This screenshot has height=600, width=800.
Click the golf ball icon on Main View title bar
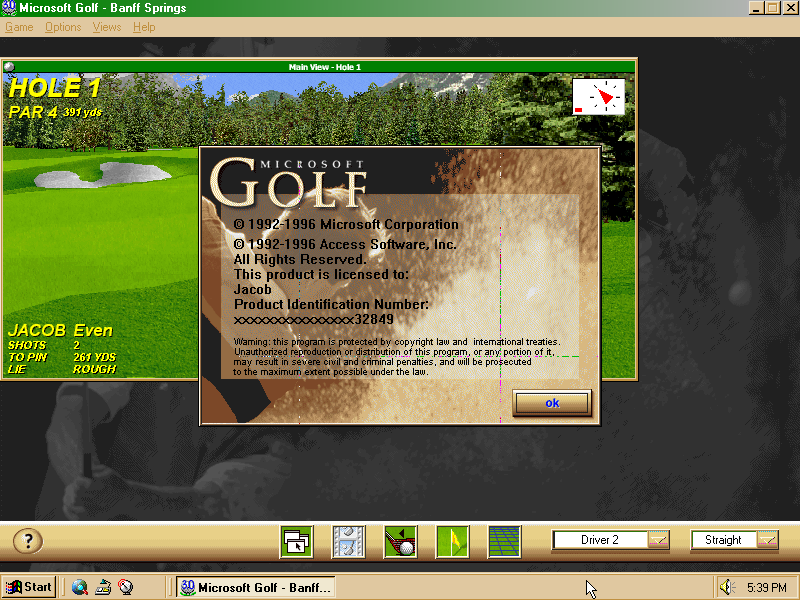point(9,67)
